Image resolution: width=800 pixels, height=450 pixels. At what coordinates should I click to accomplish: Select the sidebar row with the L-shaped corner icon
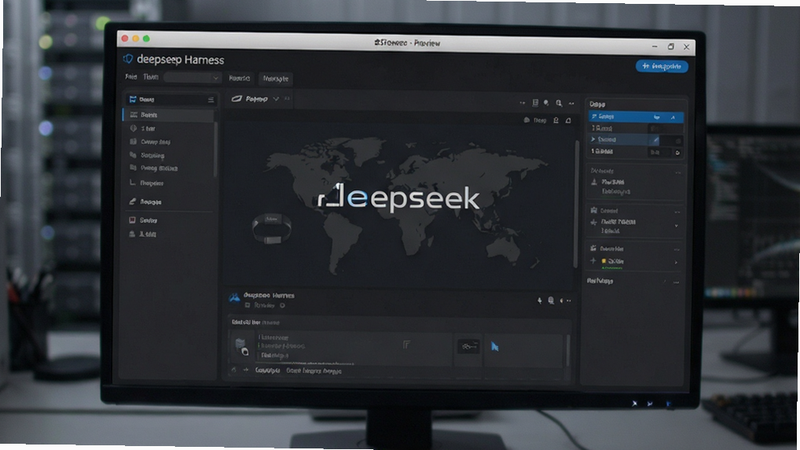(169, 183)
